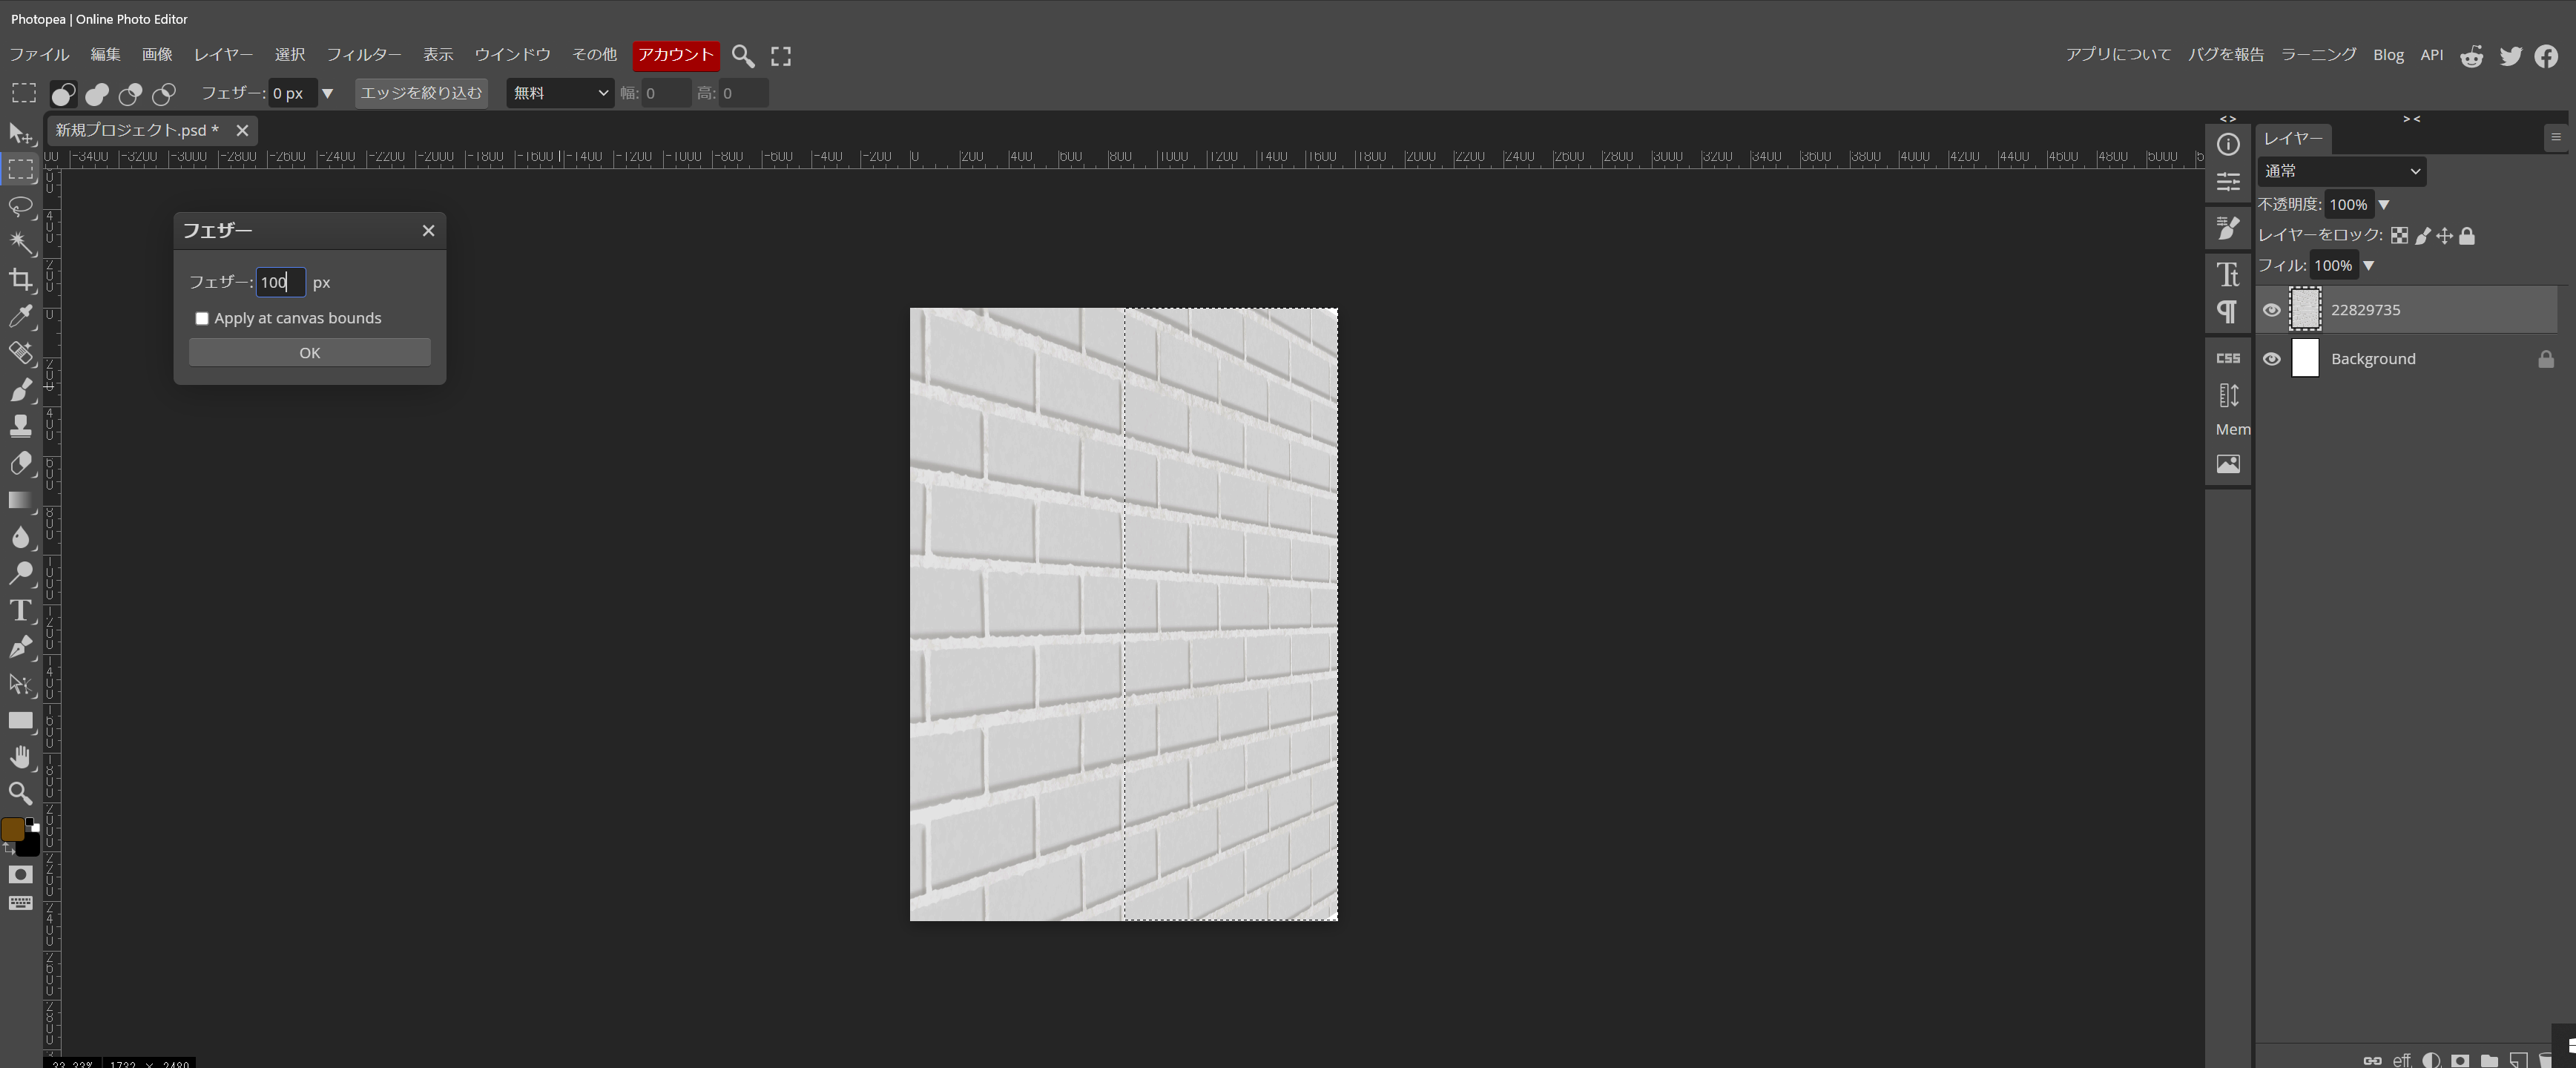Click the brown foreground color swatch
This screenshot has width=2576, height=1068.
click(x=13, y=830)
